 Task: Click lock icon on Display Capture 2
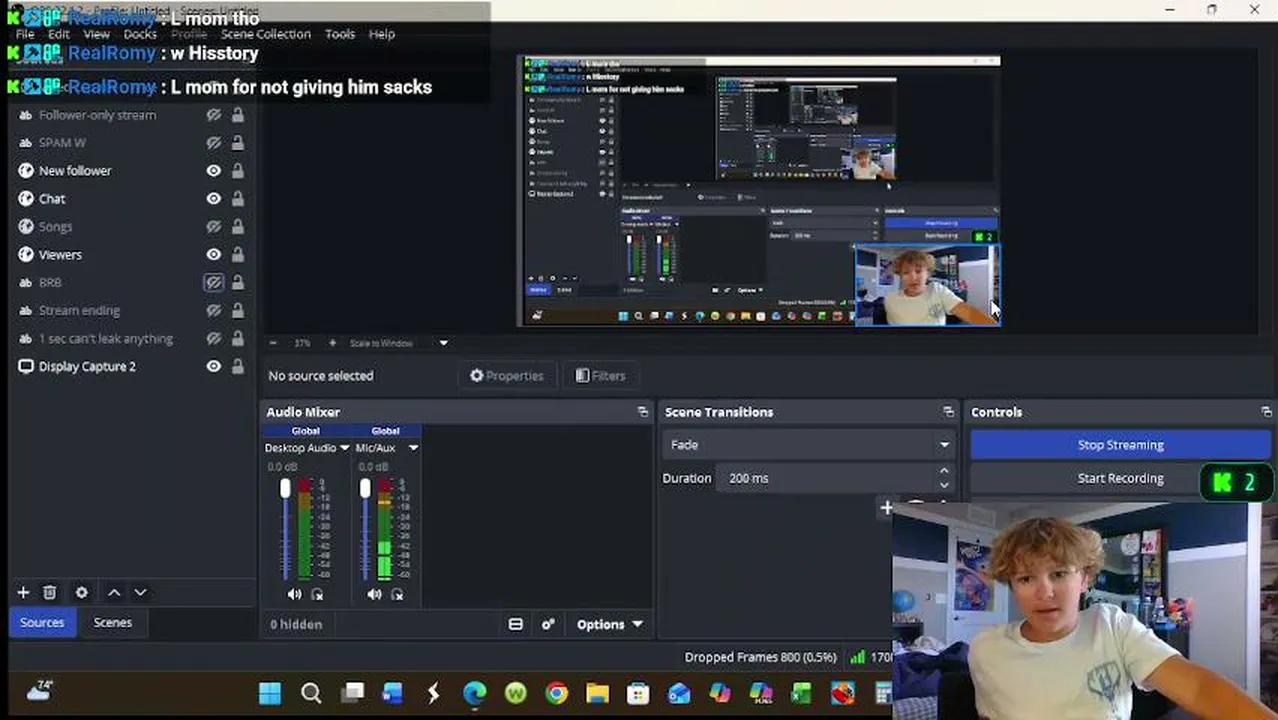[x=238, y=367]
